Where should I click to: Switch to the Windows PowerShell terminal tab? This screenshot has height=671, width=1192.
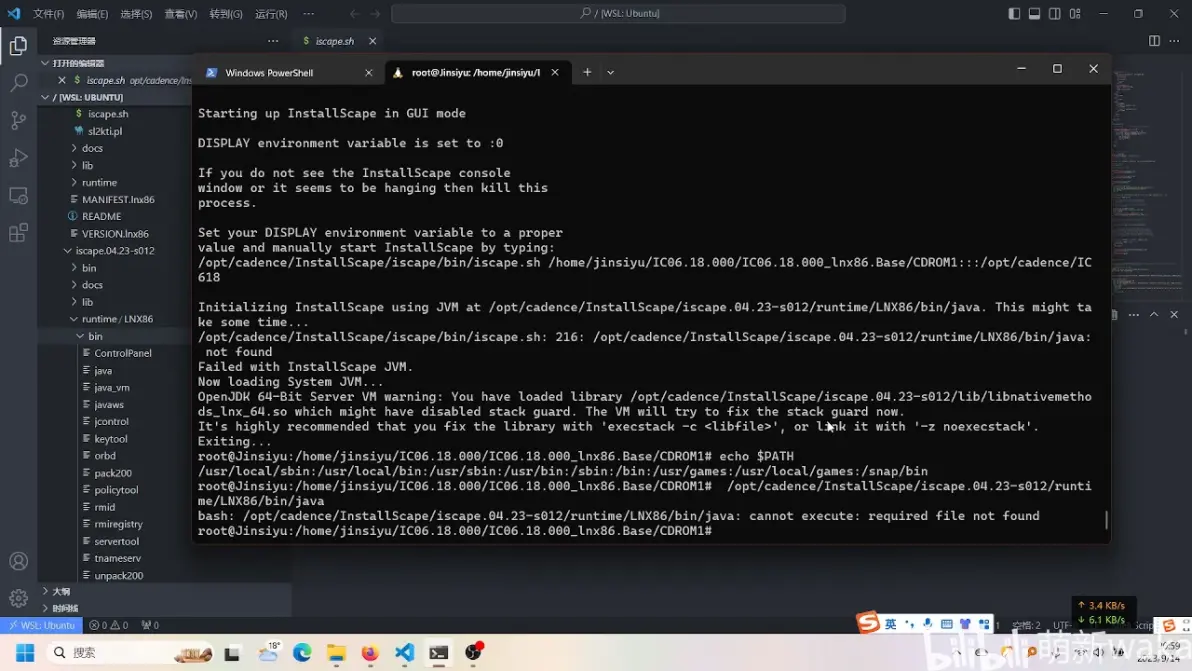pos(289,73)
